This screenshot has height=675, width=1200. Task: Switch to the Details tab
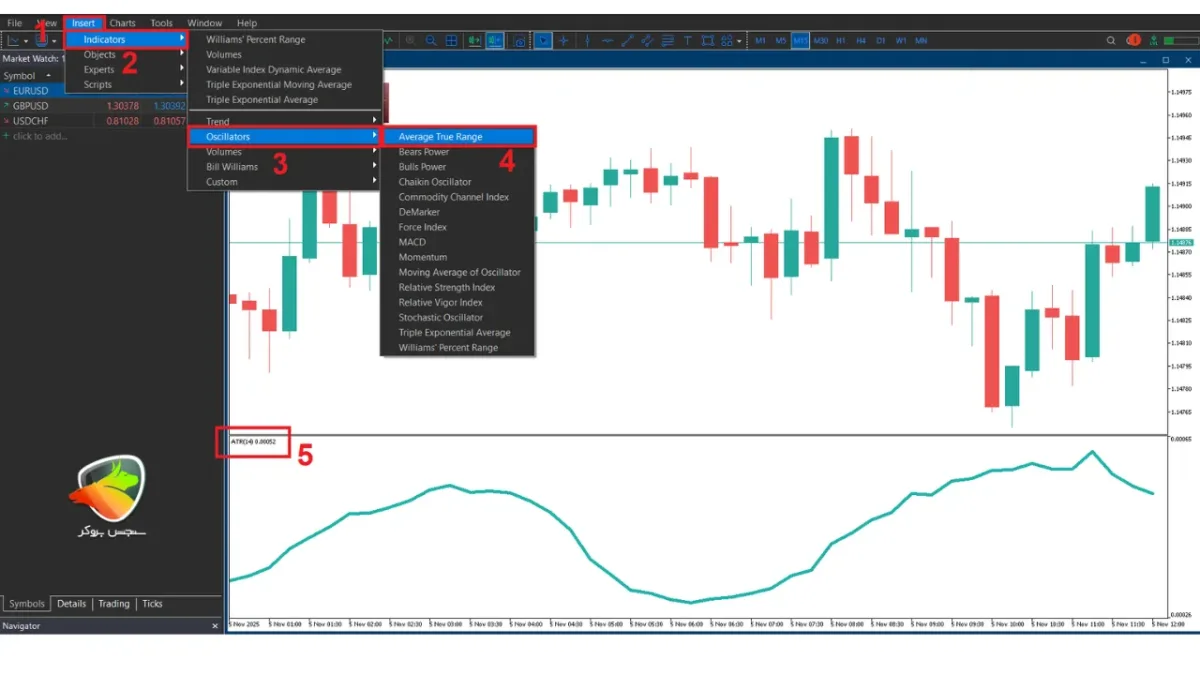71,604
